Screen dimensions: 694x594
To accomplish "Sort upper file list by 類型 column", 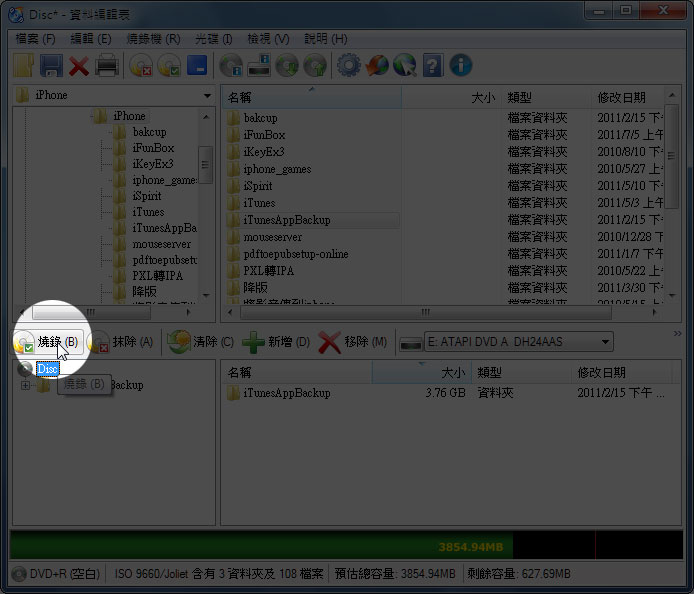I will point(547,97).
